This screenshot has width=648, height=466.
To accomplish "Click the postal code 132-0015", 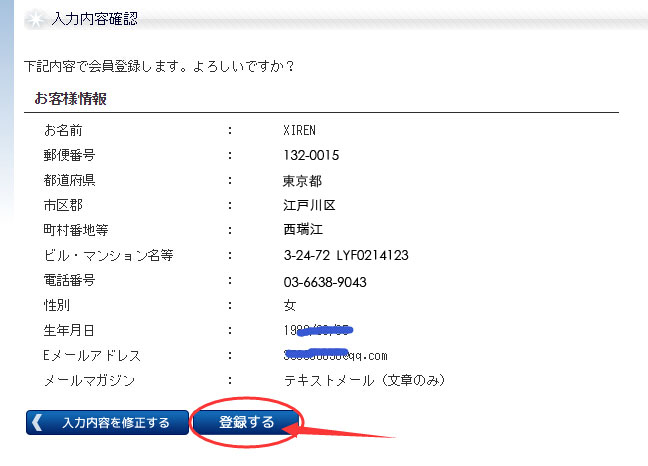I will click(313, 155).
